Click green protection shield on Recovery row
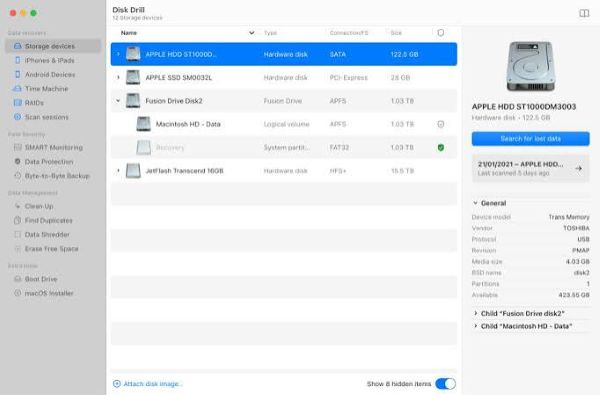 click(440, 147)
